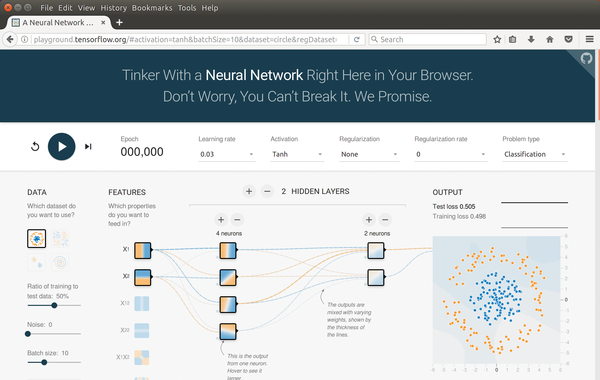Screen dimensions: 600x380
Task: Adjust the training to test ratio slider
Action: pos(54,305)
